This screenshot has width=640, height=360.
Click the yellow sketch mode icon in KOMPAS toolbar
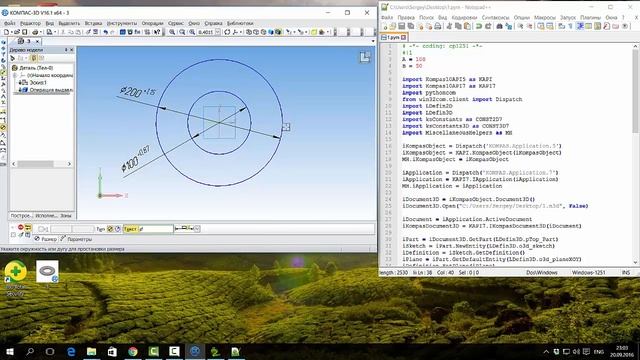314,32
